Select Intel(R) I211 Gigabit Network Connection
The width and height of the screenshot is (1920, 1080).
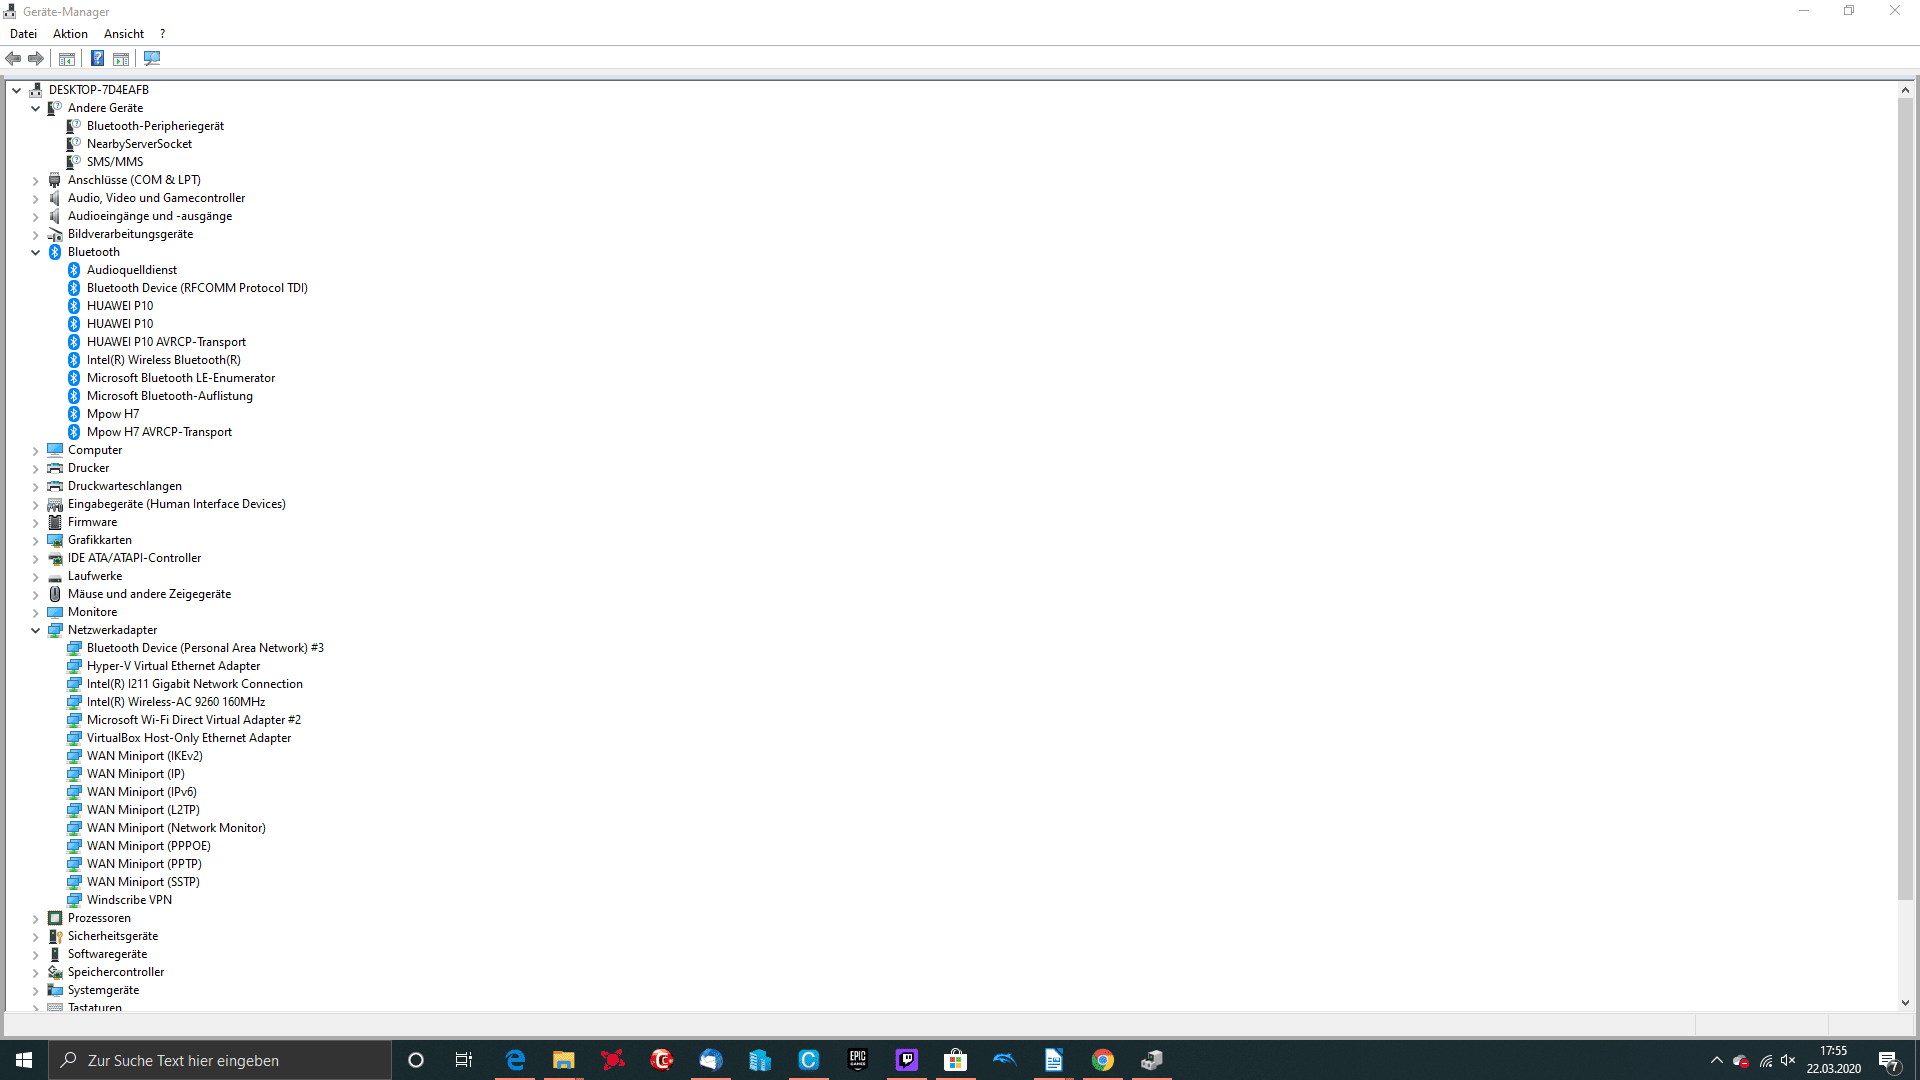[x=195, y=684]
